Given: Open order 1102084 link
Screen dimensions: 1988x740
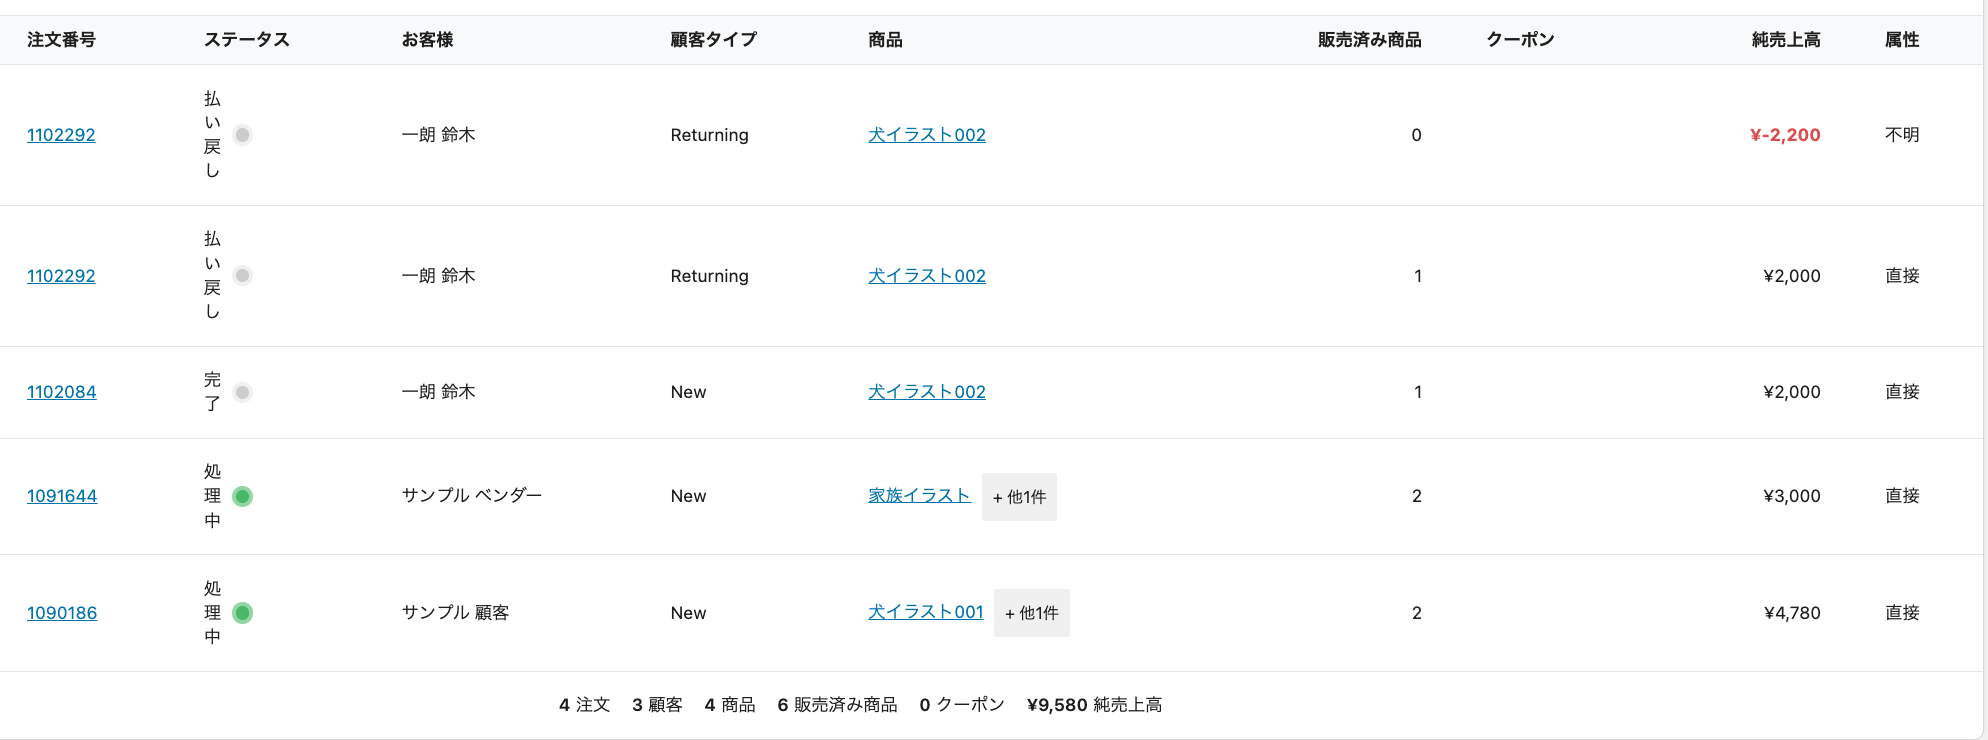Looking at the screenshot, I should [x=62, y=392].
